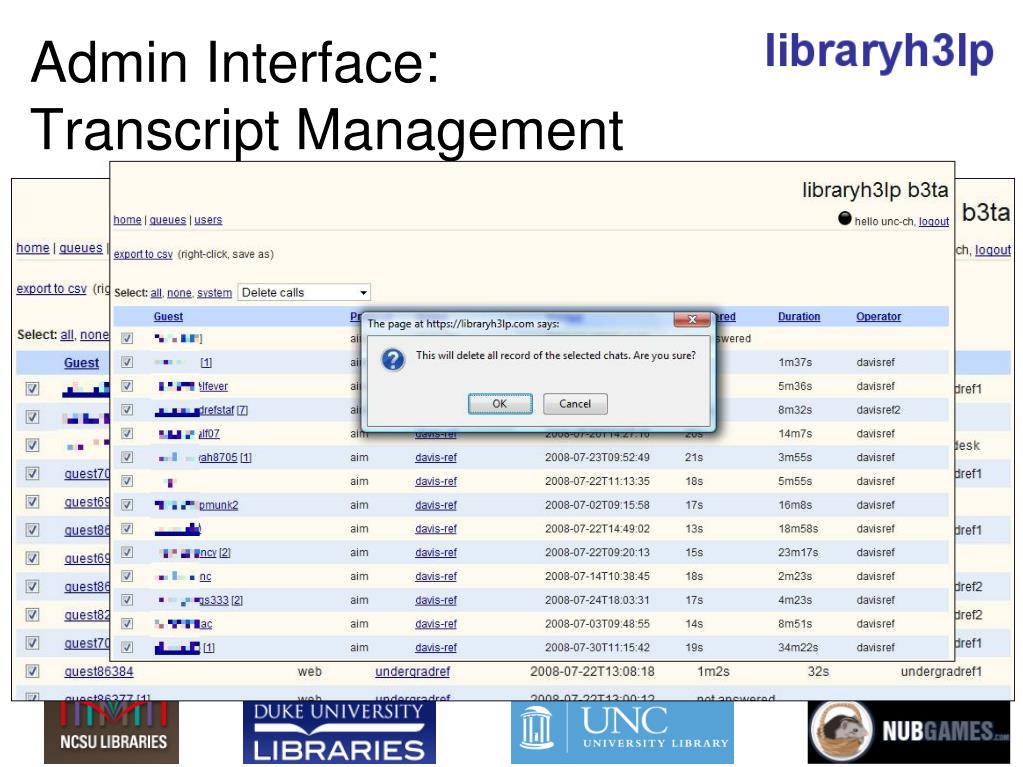Open davis-ref queue for the 2008-07-02T09:15:58 row
Screen dimensions: 1023x767
tap(436, 505)
